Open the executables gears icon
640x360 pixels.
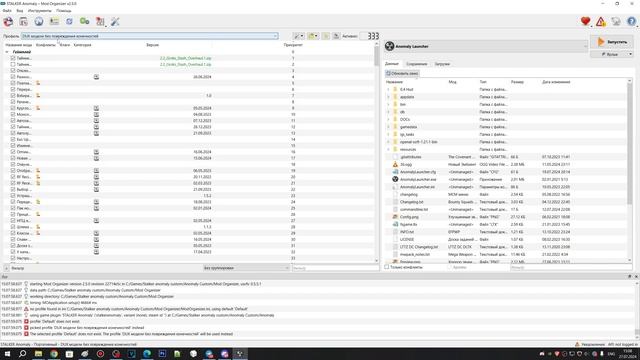tap(84, 22)
